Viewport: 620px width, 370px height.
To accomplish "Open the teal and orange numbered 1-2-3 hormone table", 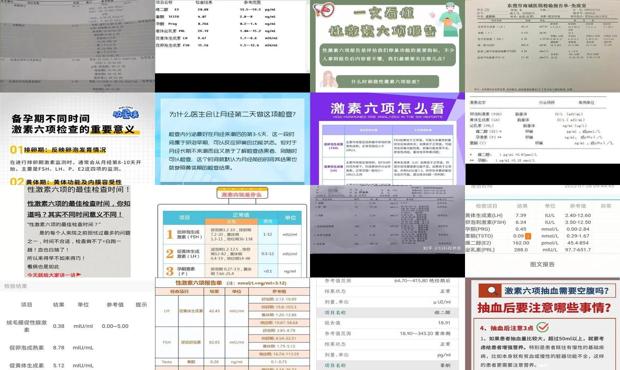I will tap(232, 231).
